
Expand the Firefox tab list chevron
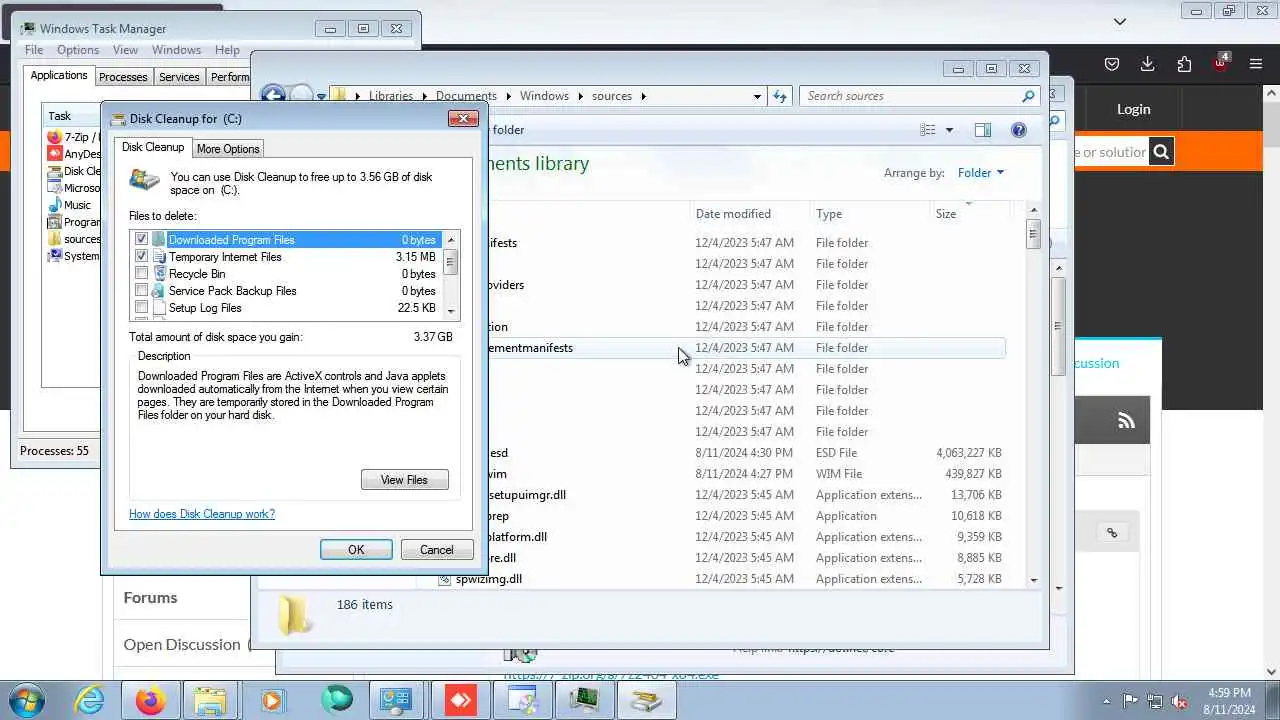point(1120,21)
